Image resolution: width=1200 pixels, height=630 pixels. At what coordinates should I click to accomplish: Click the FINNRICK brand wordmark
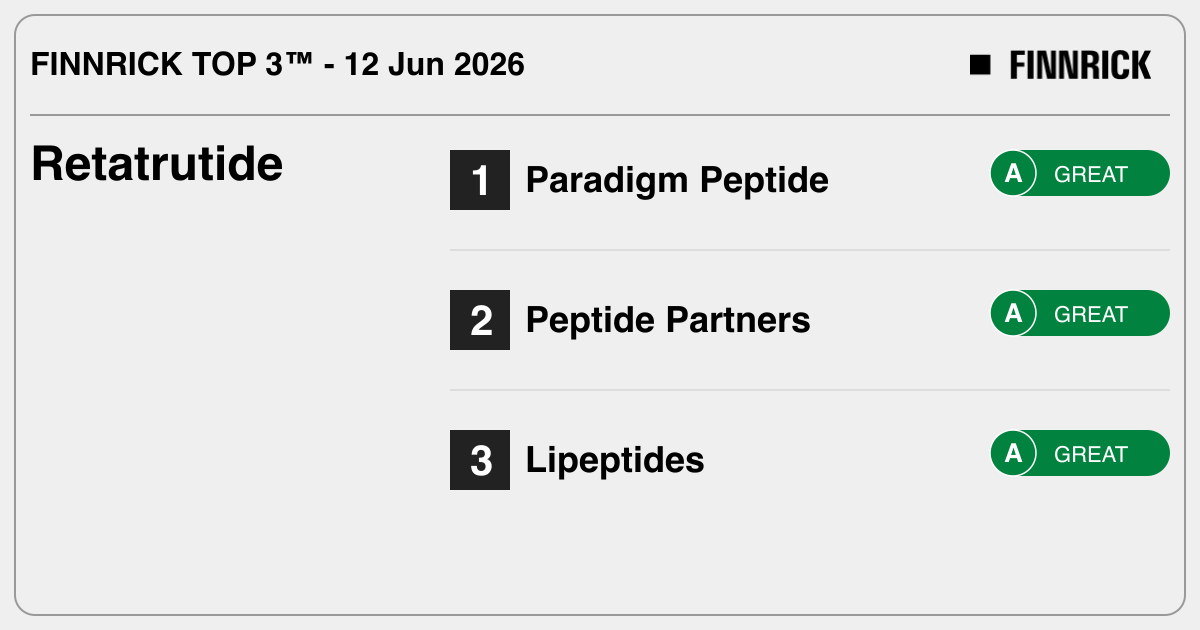(x=1080, y=65)
